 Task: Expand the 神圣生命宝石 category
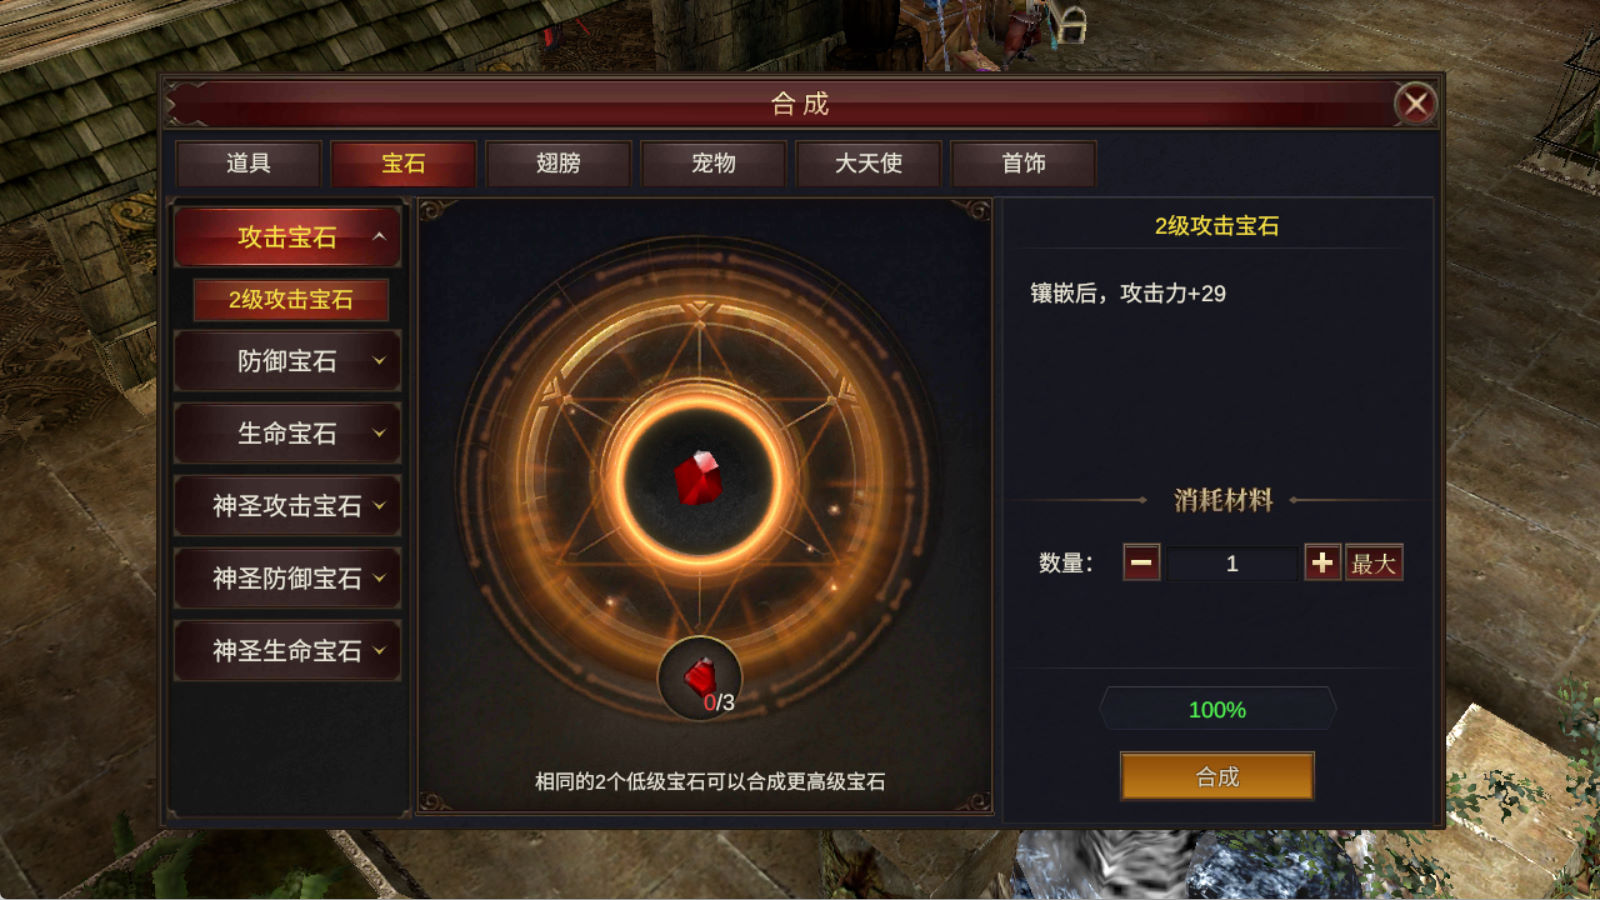click(288, 651)
